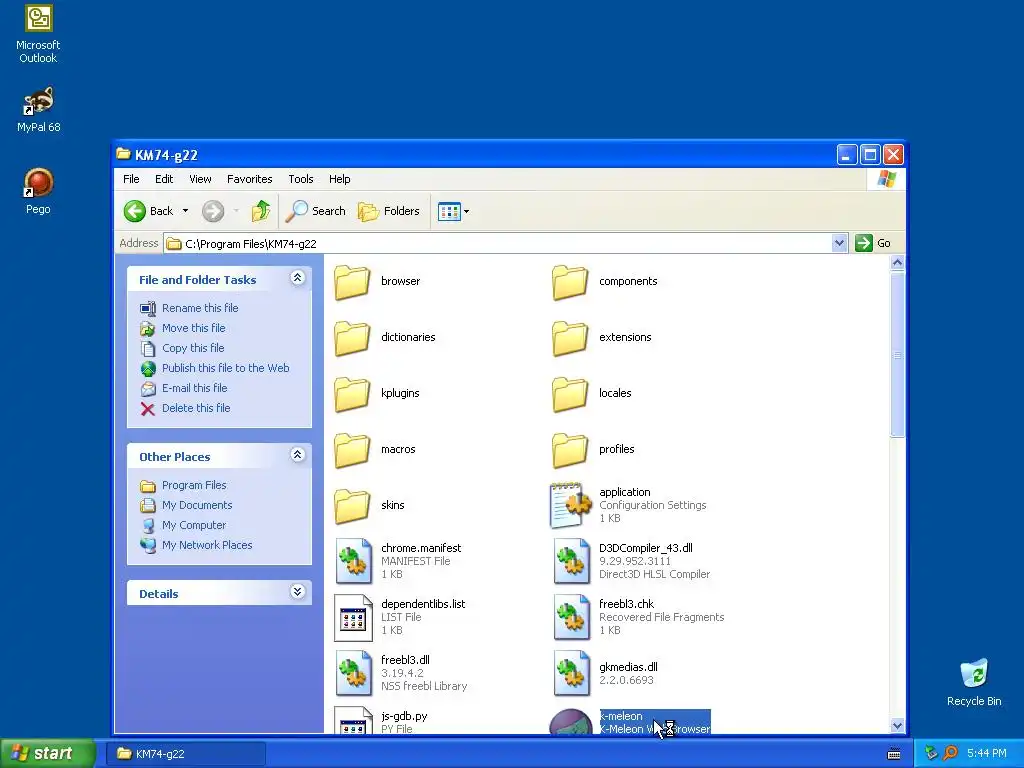Go to My Computer in Other Places

[194, 525]
